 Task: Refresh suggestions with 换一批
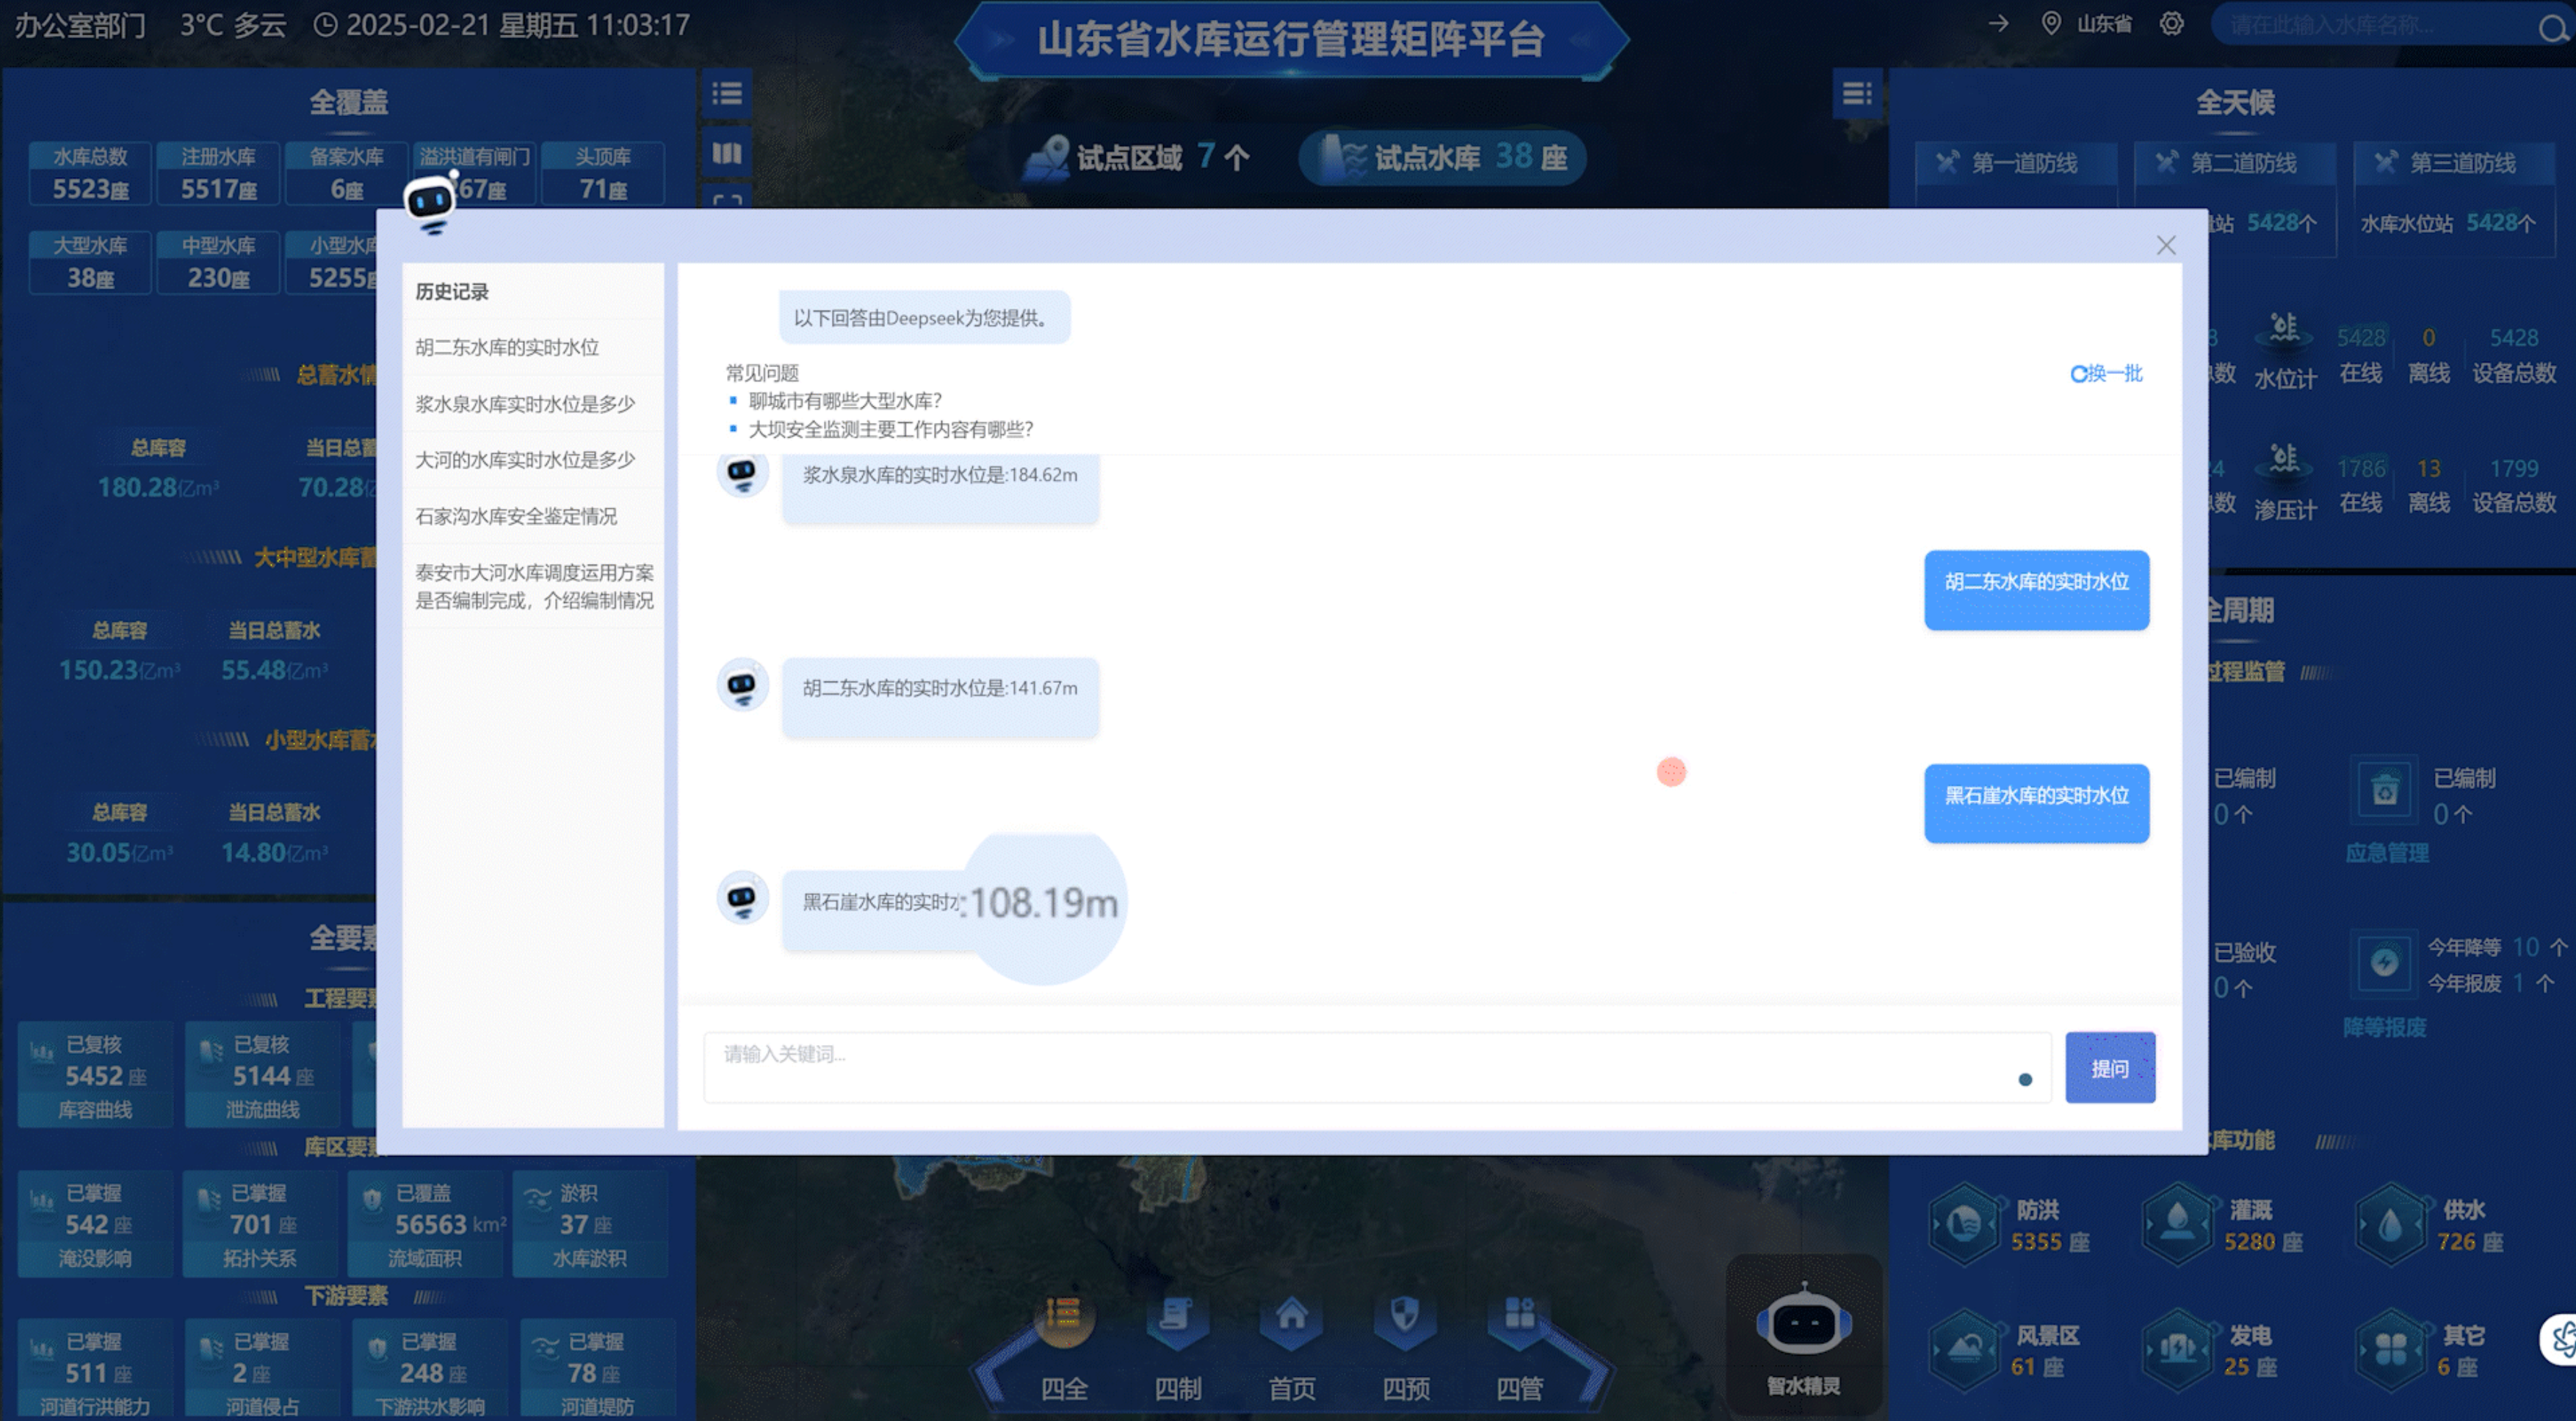2106,373
